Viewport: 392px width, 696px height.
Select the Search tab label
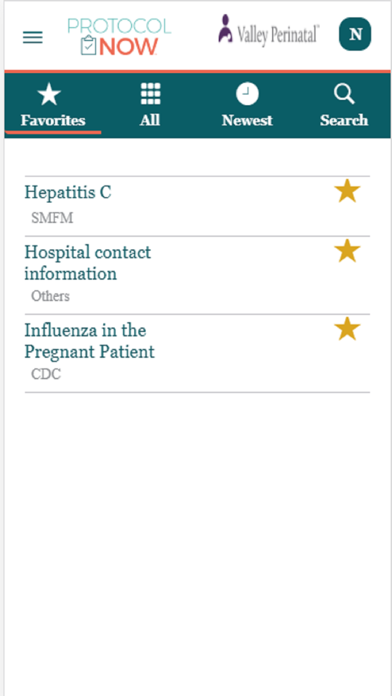(344, 120)
